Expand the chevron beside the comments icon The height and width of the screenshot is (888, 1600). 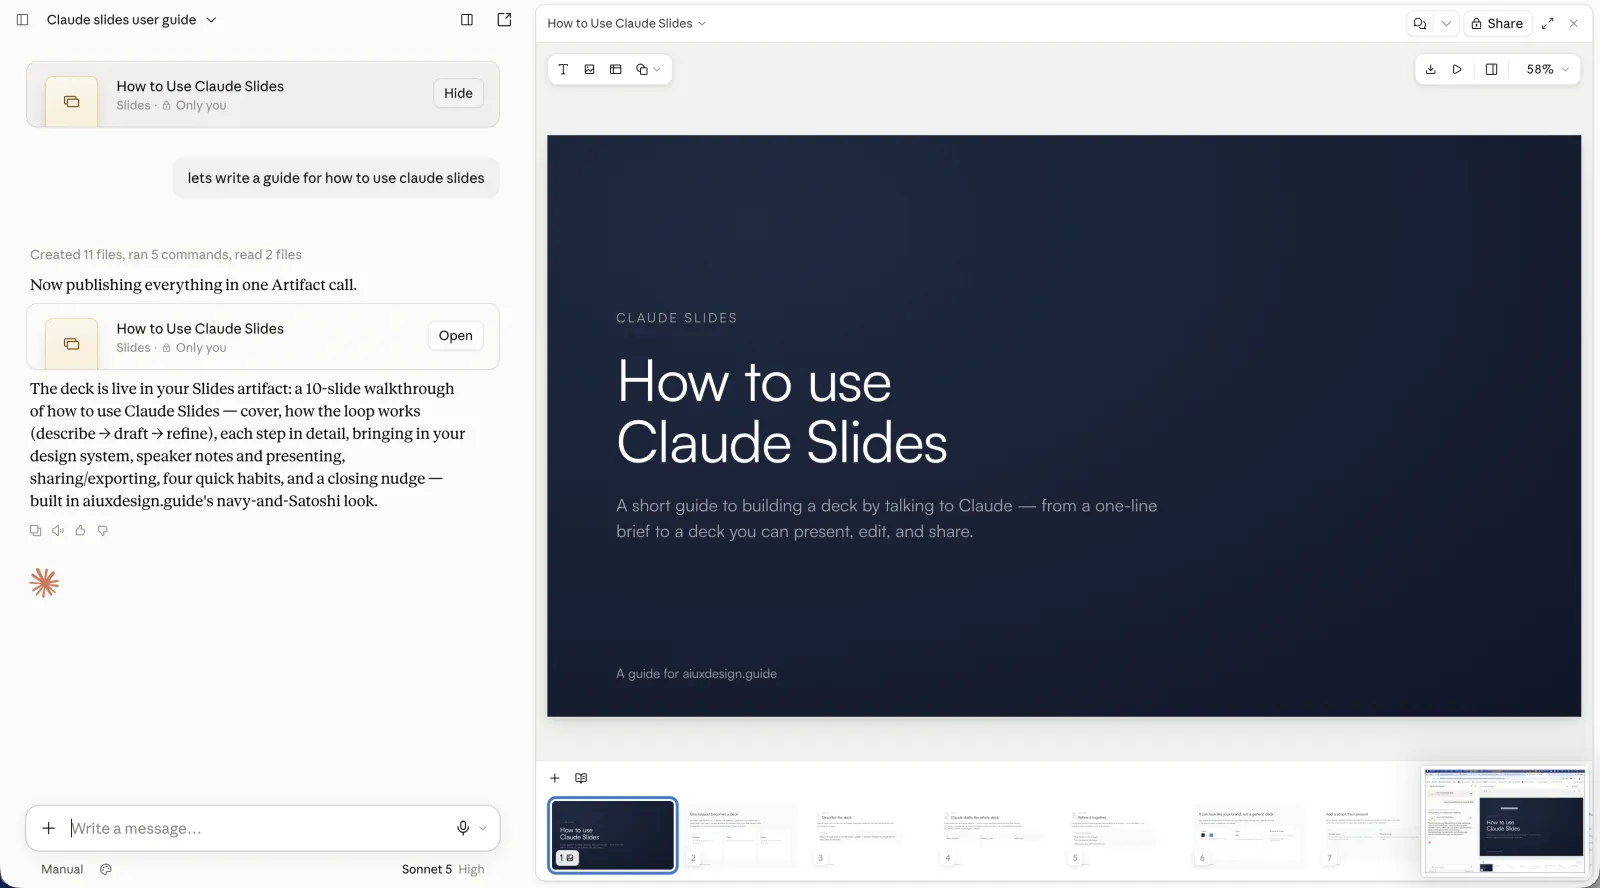point(1446,23)
